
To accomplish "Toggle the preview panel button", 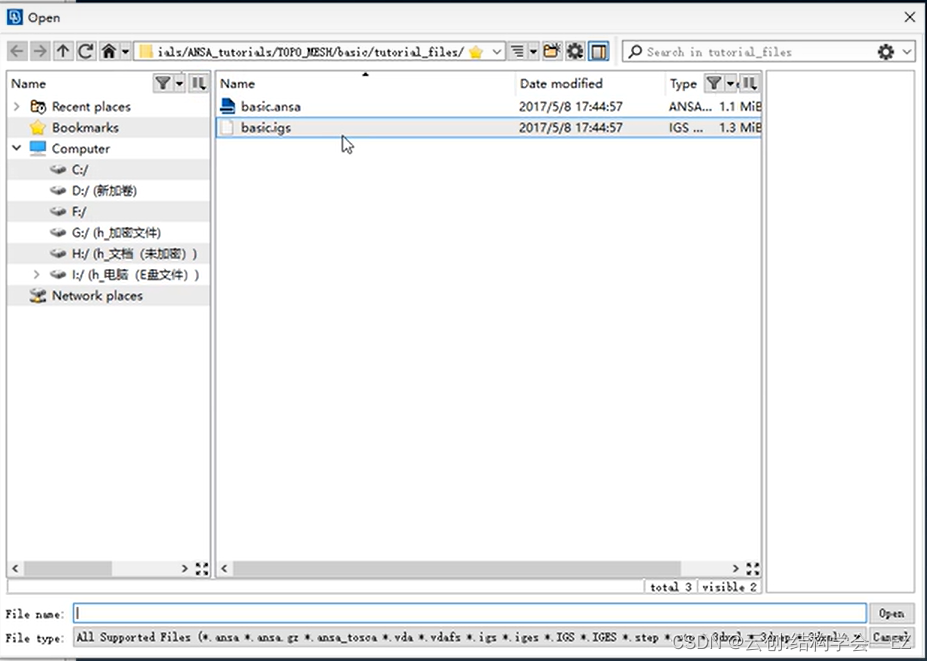I will tap(598, 51).
